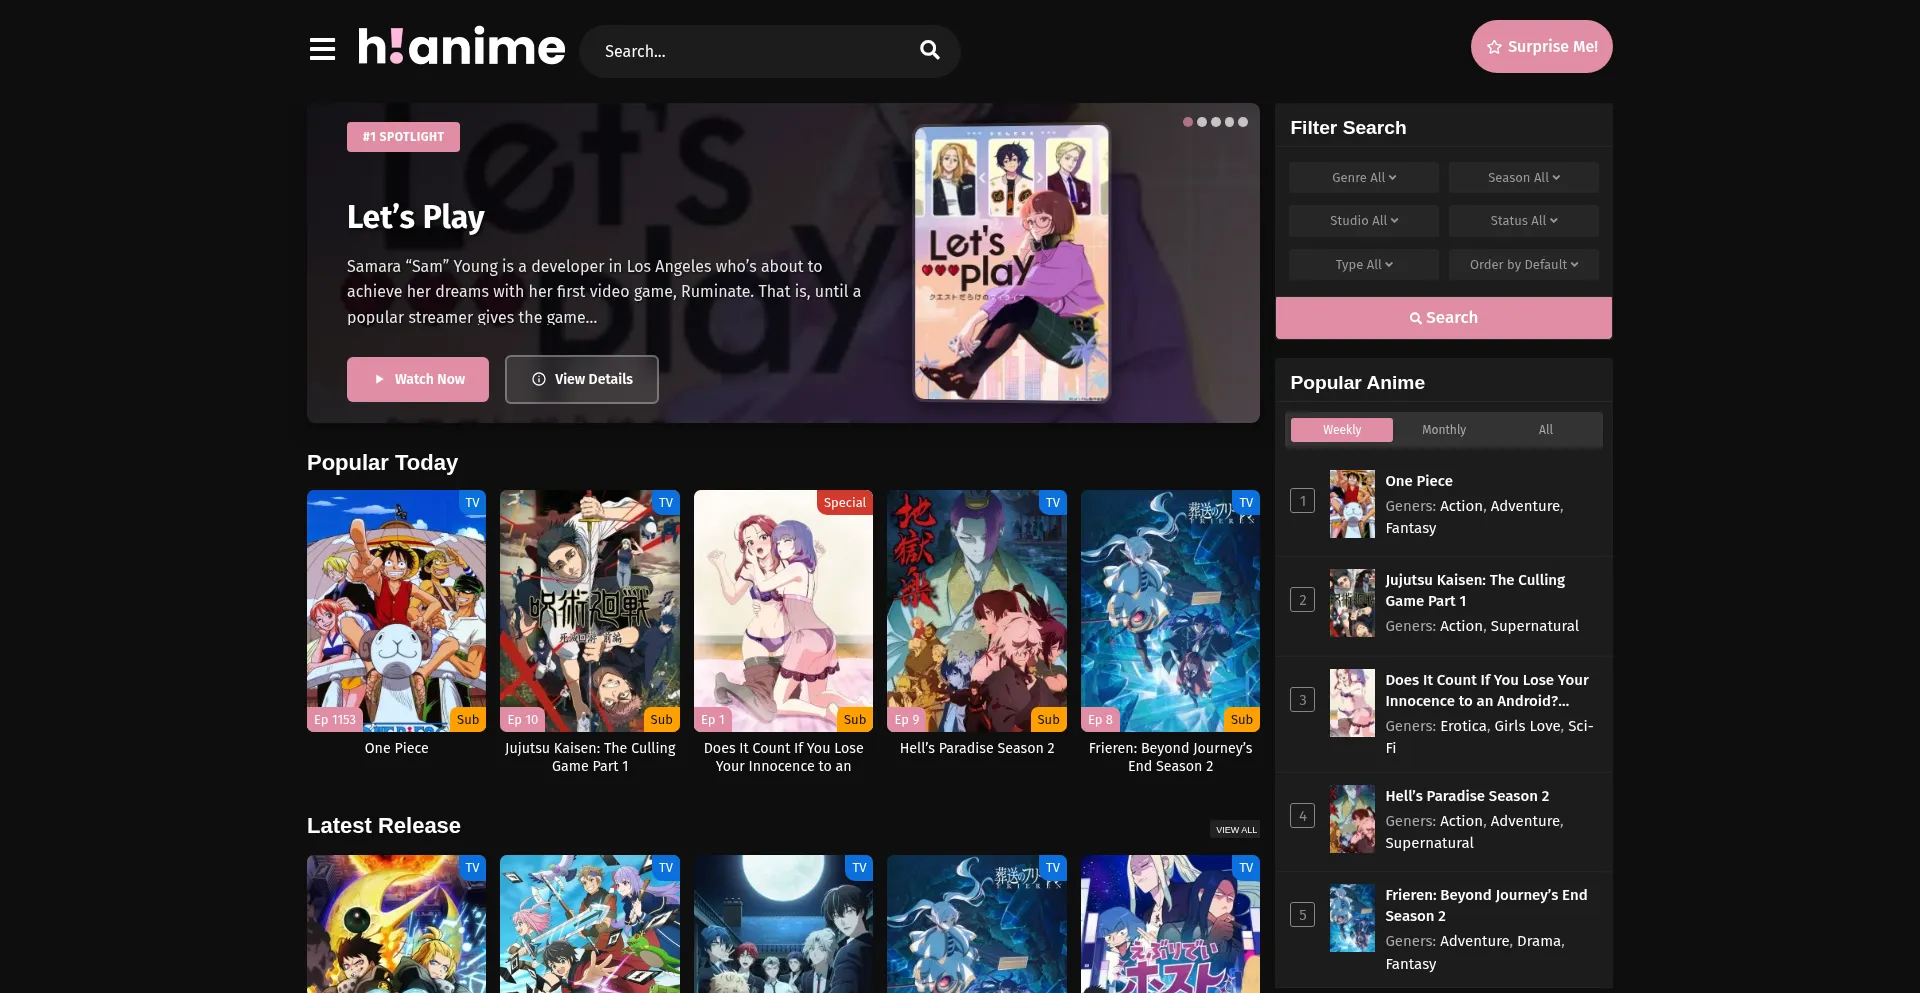Open the Genre All dropdown
1920x993 pixels.
[1364, 177]
